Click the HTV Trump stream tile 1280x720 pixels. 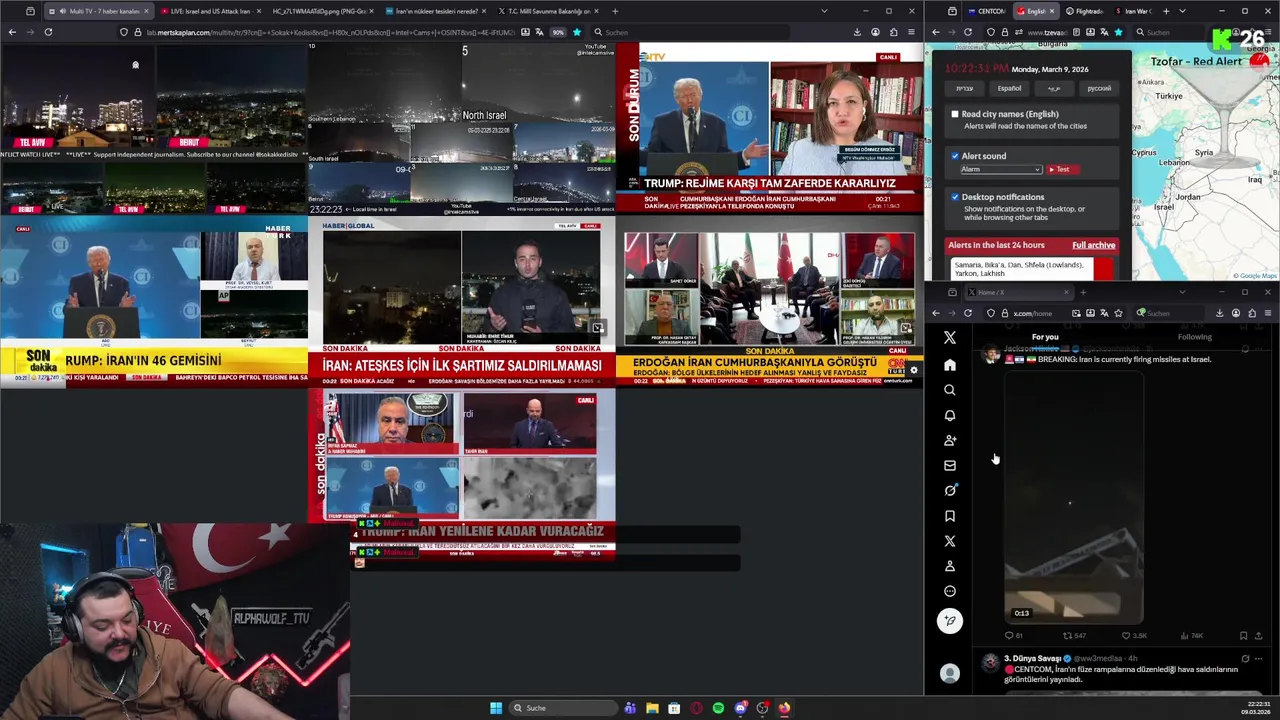tap(769, 128)
